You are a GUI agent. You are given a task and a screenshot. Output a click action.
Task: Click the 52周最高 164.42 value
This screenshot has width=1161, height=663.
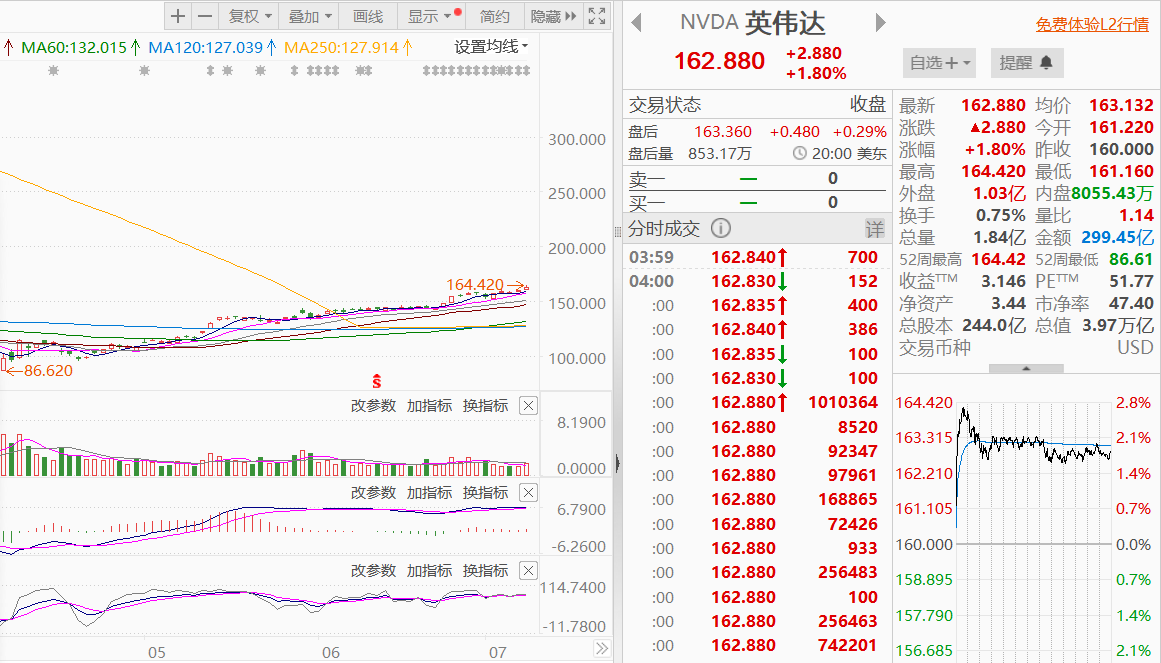(998, 259)
